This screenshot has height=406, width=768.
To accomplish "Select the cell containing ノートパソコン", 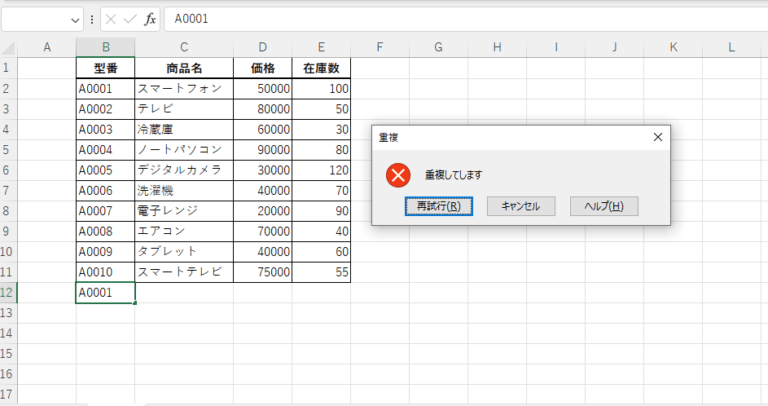I will [x=184, y=150].
